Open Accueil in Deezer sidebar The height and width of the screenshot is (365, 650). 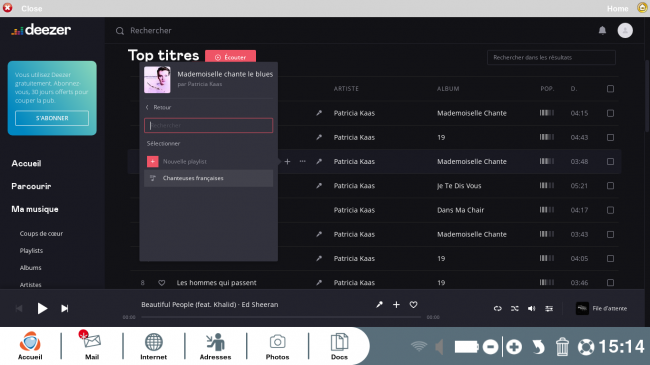pos(26,163)
